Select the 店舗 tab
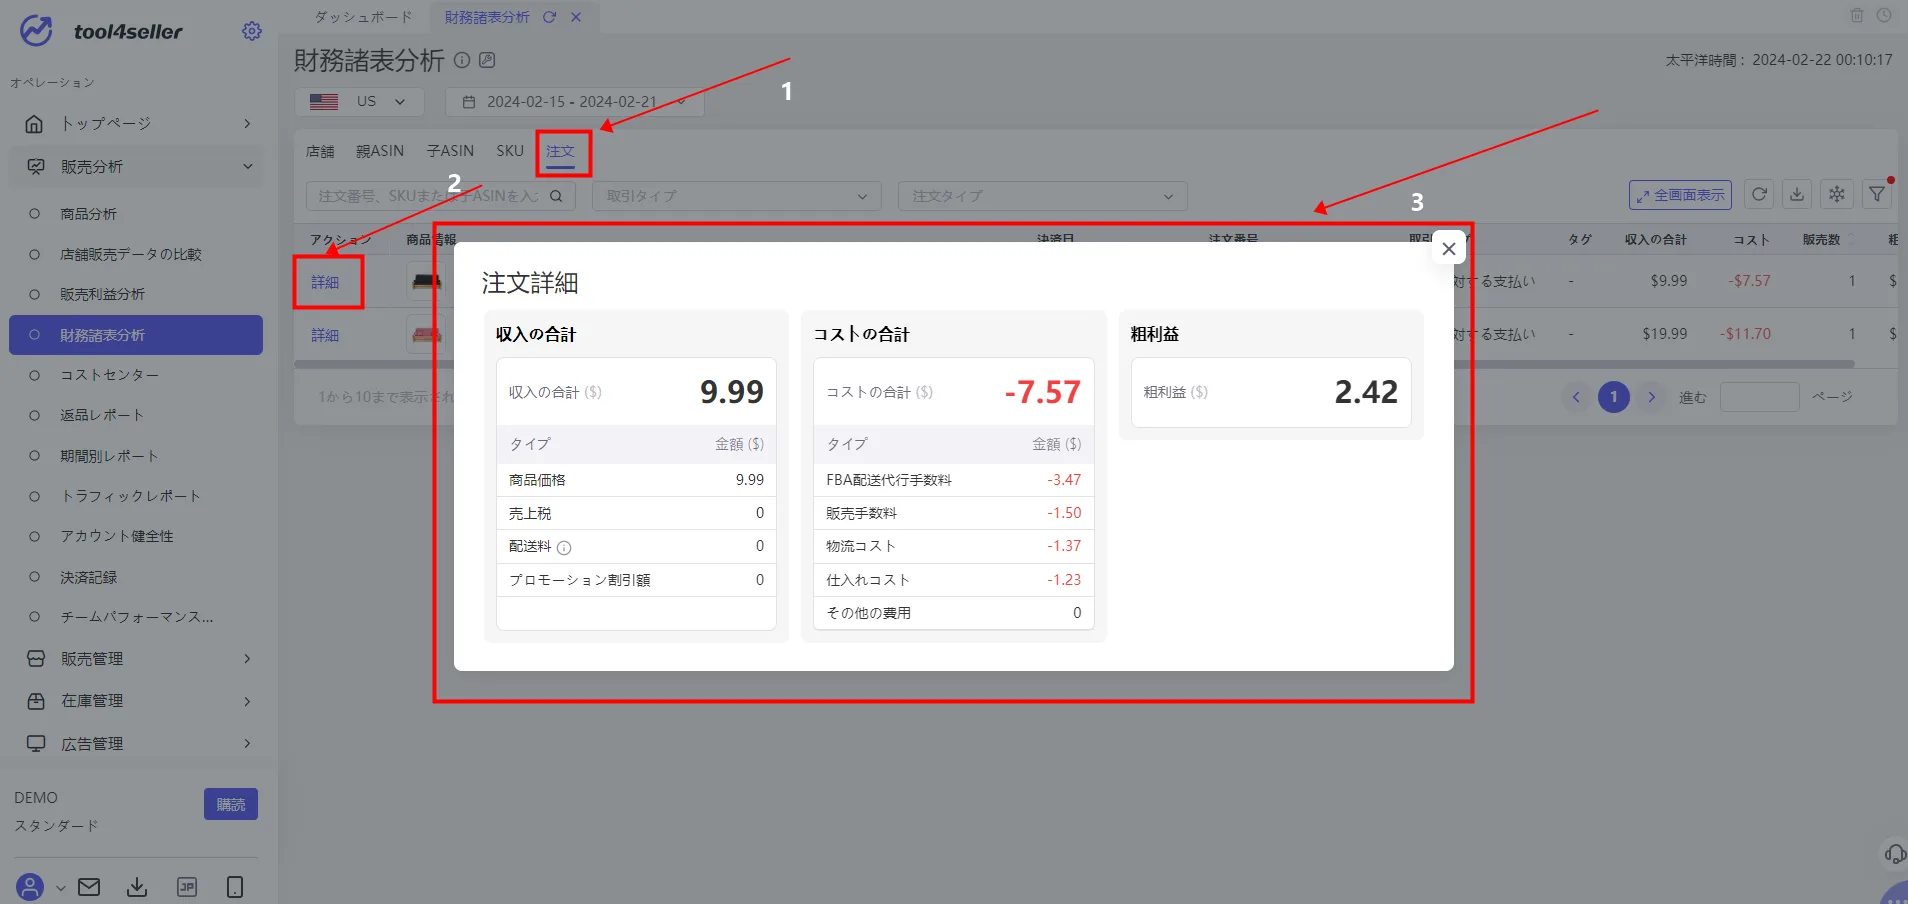 click(x=320, y=151)
